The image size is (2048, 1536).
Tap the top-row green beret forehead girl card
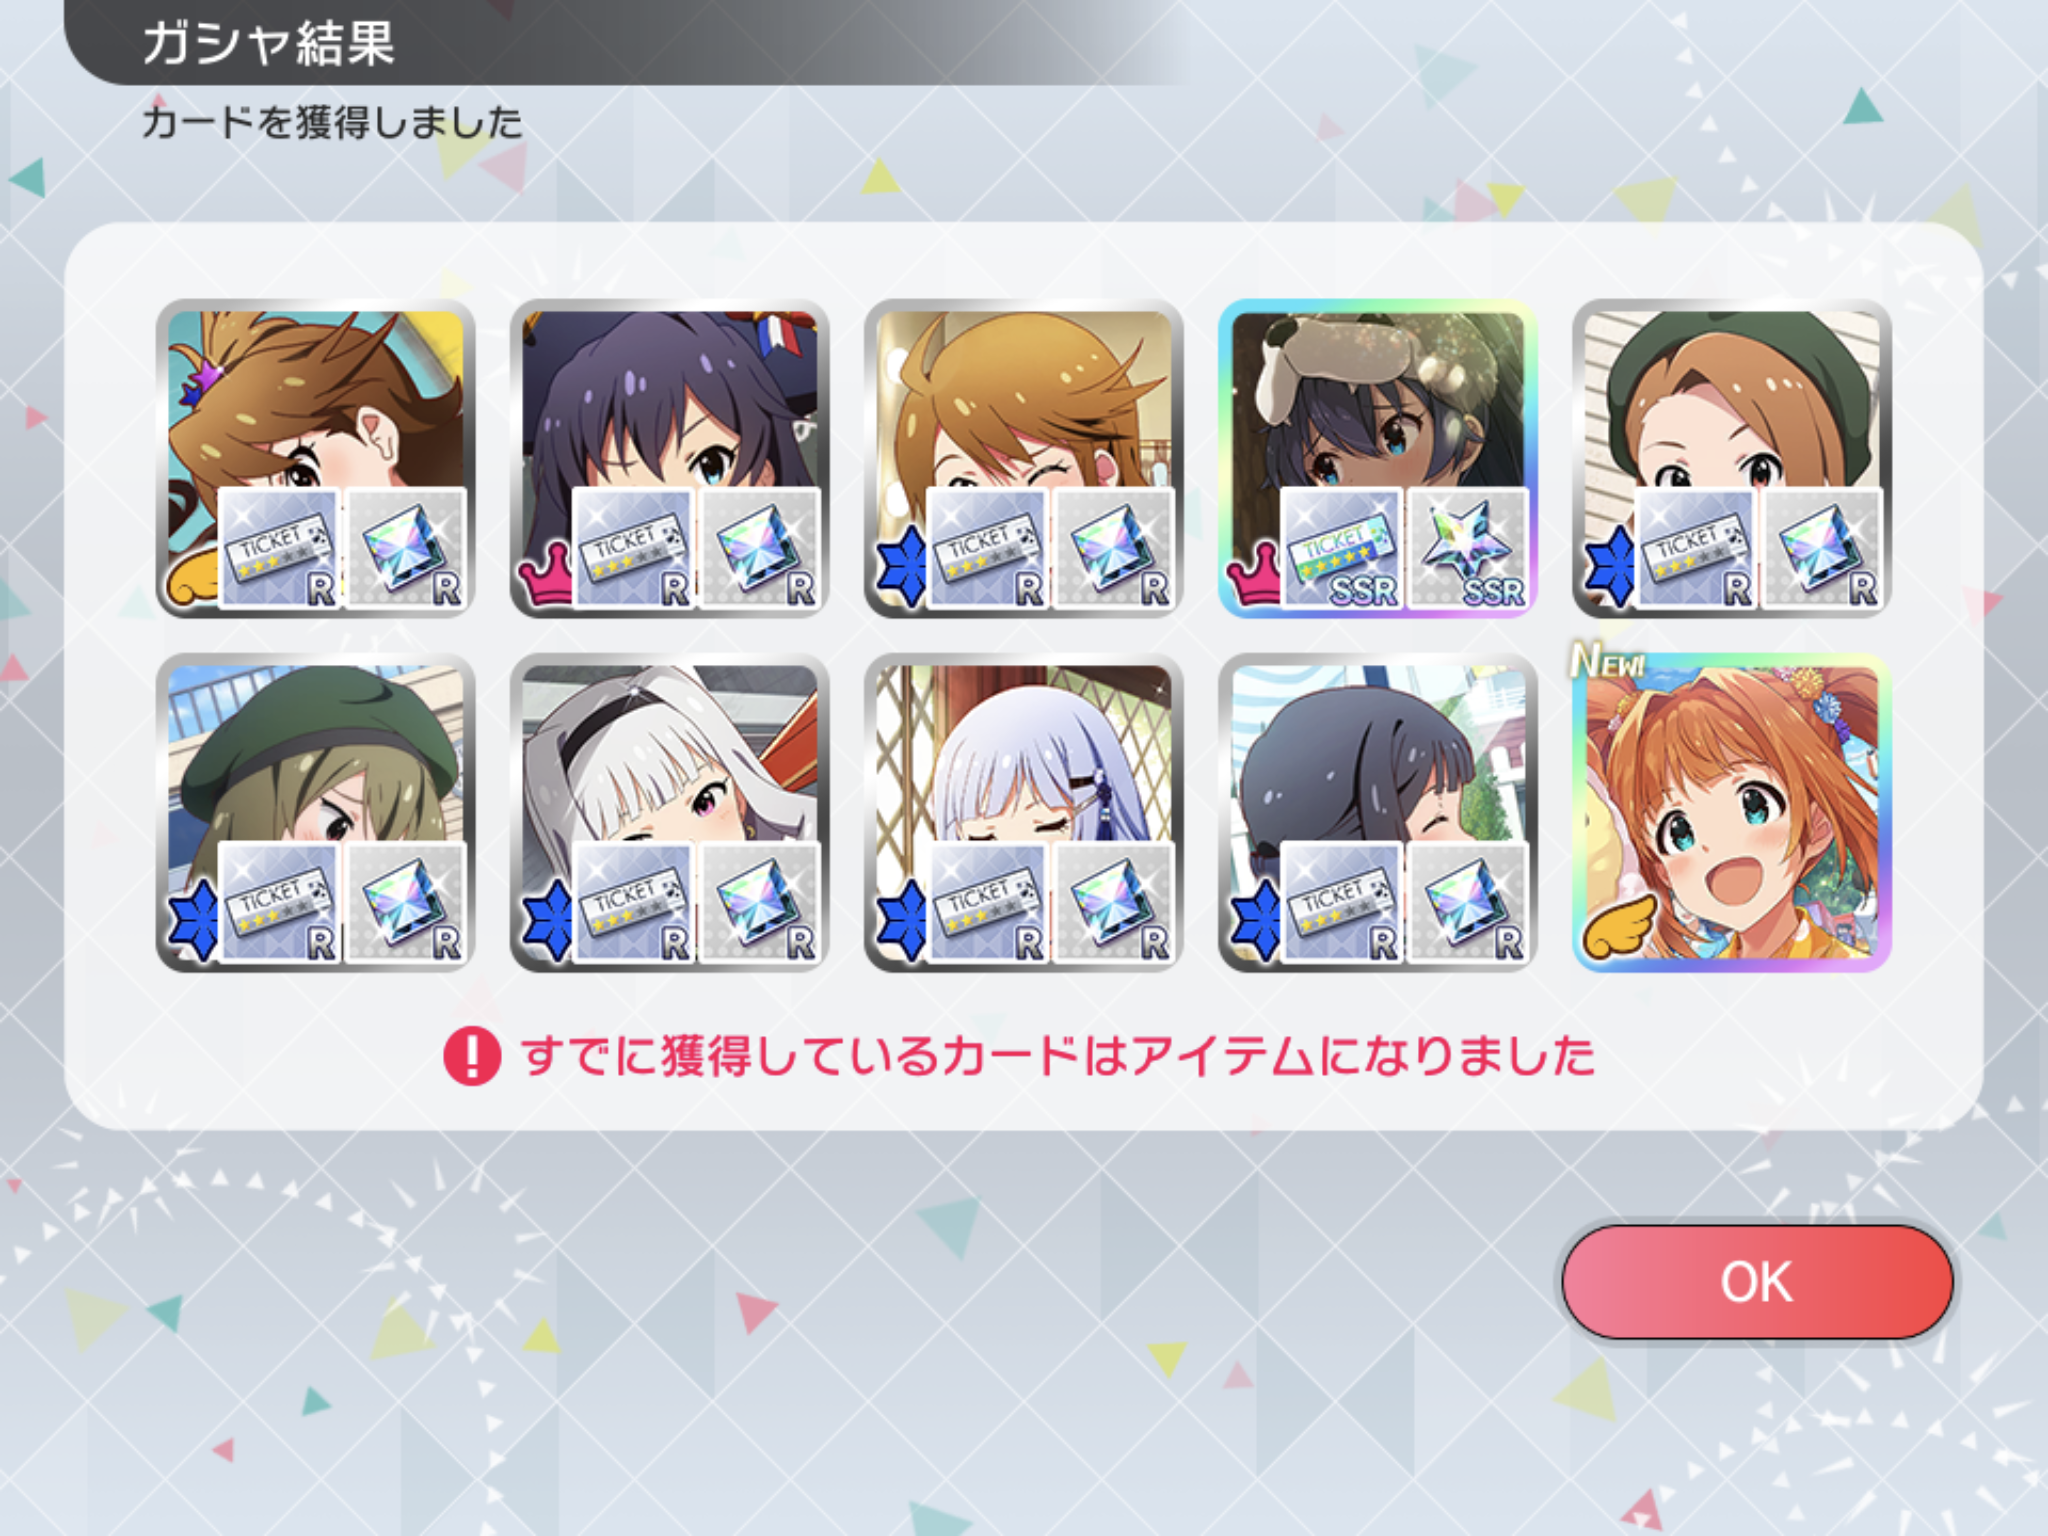coord(1732,458)
